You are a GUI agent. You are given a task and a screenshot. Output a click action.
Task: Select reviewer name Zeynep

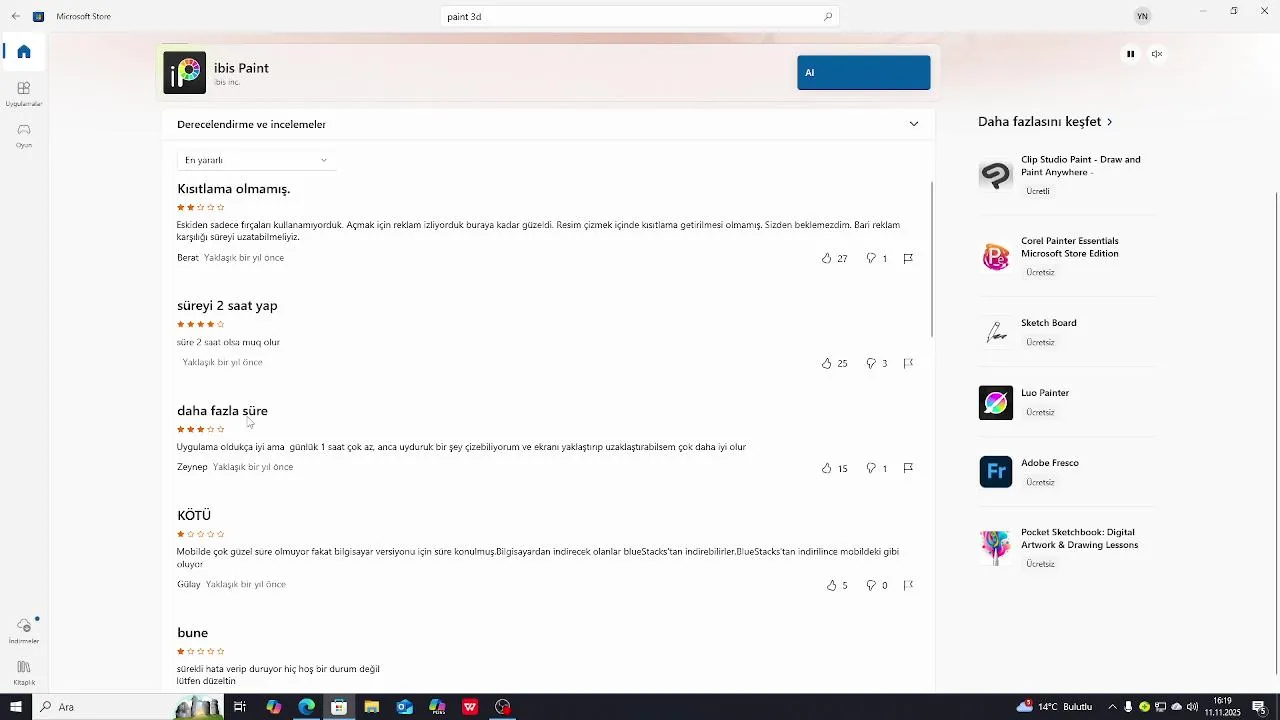click(192, 467)
